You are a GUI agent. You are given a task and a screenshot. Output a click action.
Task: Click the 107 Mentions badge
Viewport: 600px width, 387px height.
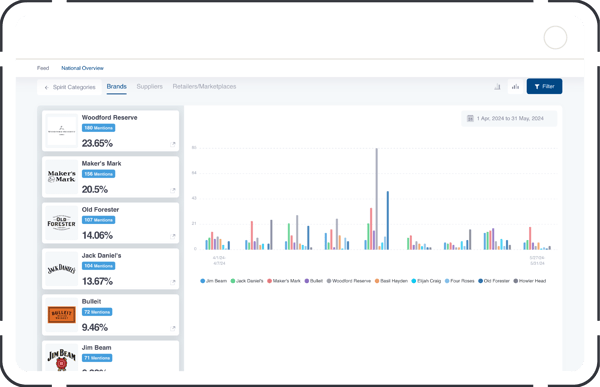point(98,220)
